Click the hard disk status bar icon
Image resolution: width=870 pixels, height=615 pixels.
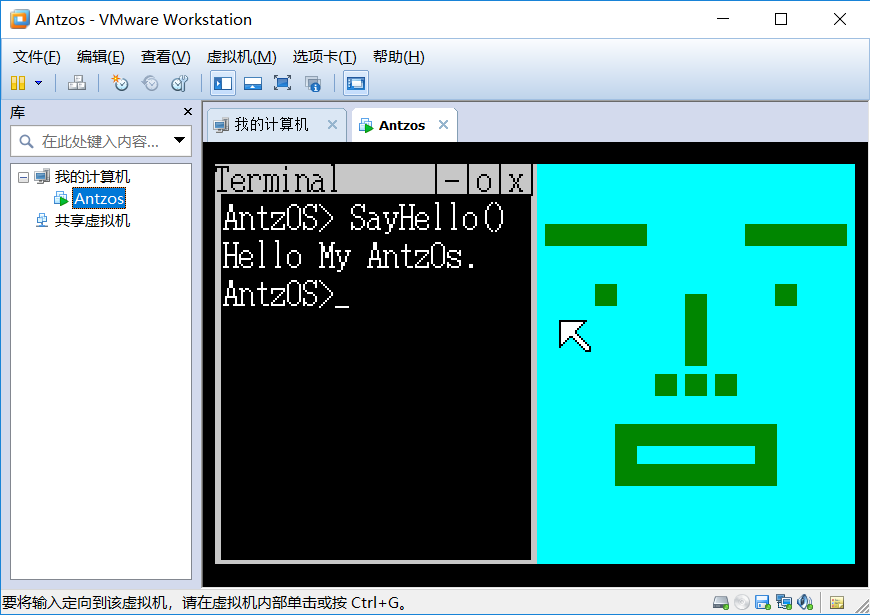point(721,602)
